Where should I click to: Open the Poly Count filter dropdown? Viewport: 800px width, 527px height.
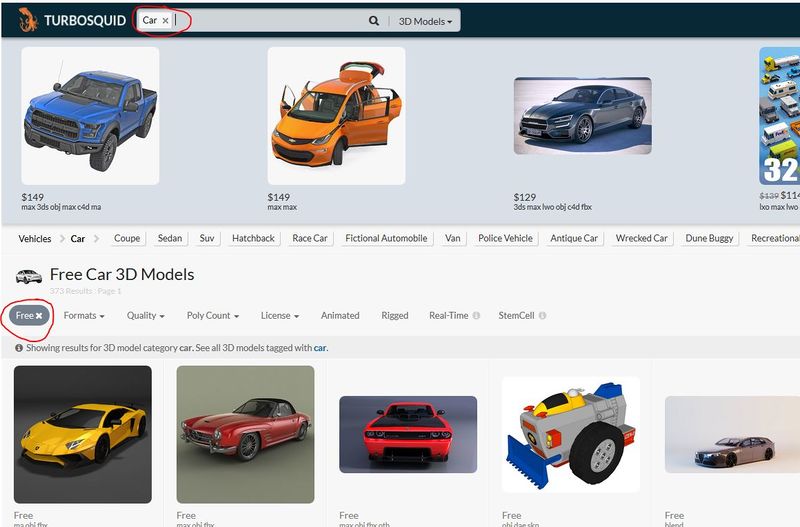coord(213,316)
